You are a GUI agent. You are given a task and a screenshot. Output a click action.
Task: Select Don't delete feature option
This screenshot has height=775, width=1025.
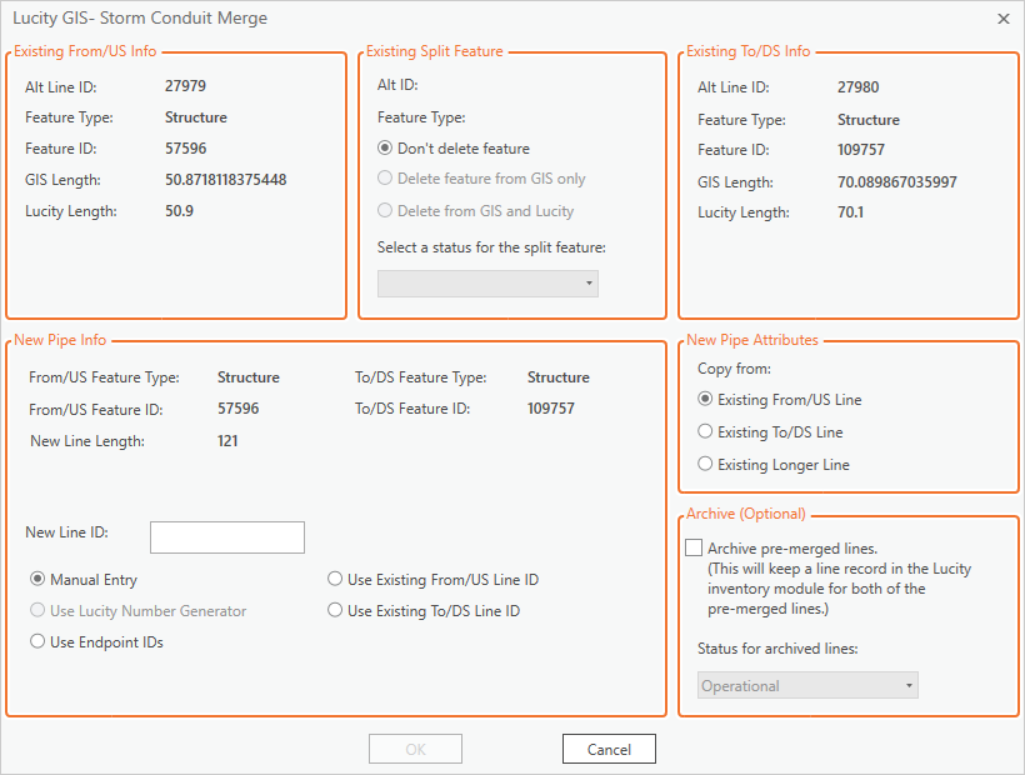pyautogui.click(x=454, y=148)
